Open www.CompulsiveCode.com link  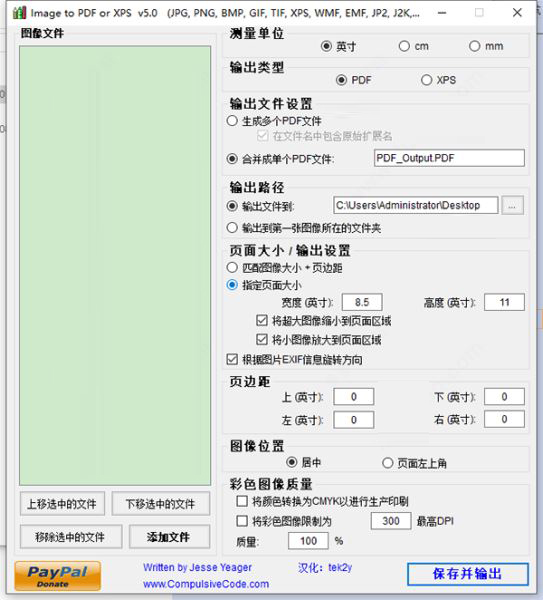point(206,584)
